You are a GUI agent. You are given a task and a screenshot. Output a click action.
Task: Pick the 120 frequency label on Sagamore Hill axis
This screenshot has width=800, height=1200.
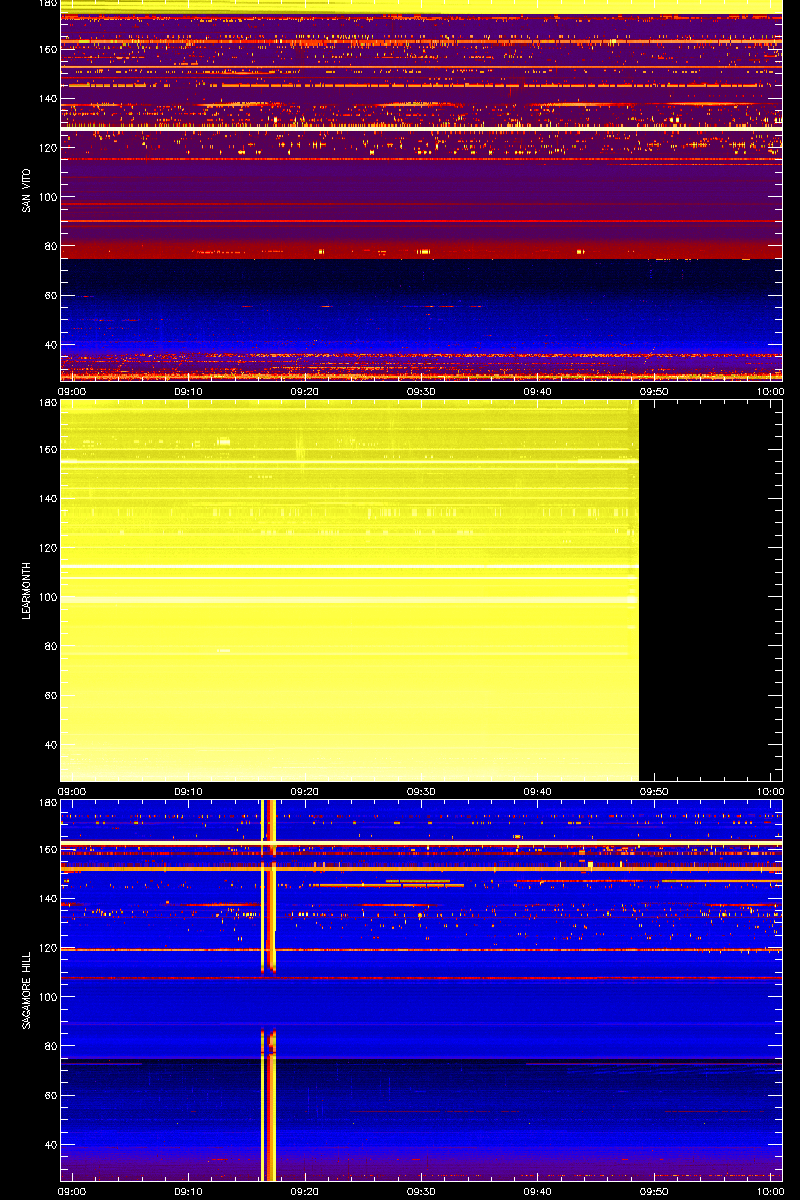[x=46, y=948]
